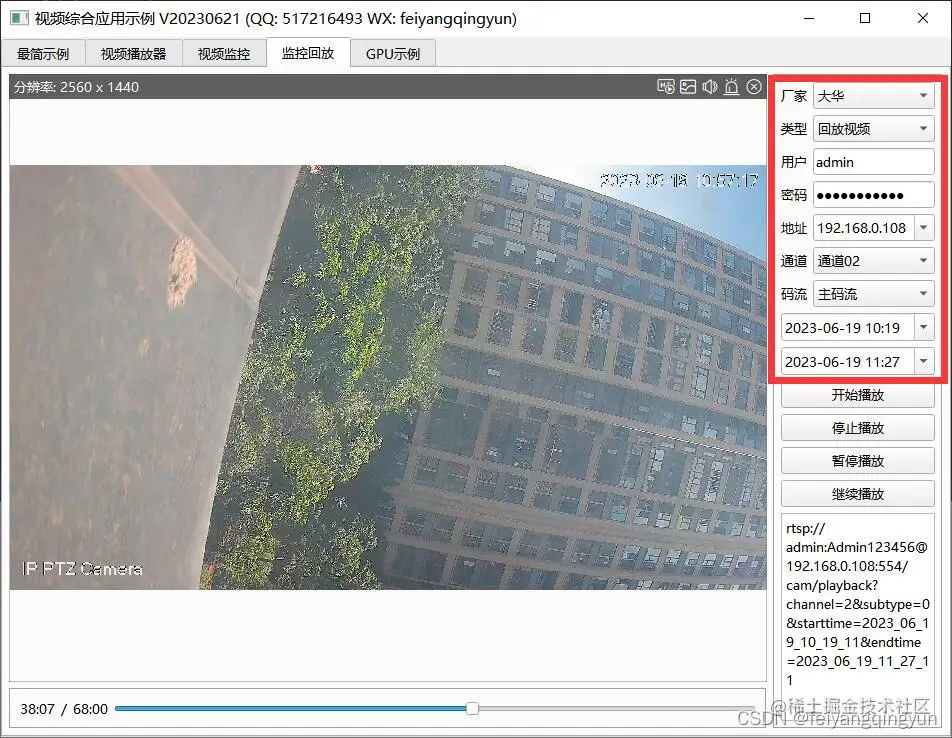952x738 pixels.
Task: Click the 38:07 / 68:00 time label
Action: [x=64, y=709]
